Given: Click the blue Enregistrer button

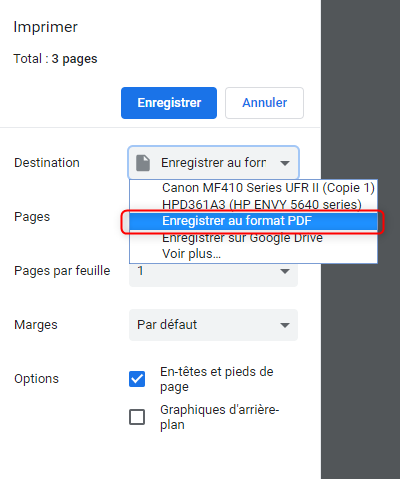Looking at the screenshot, I should click(x=169, y=103).
